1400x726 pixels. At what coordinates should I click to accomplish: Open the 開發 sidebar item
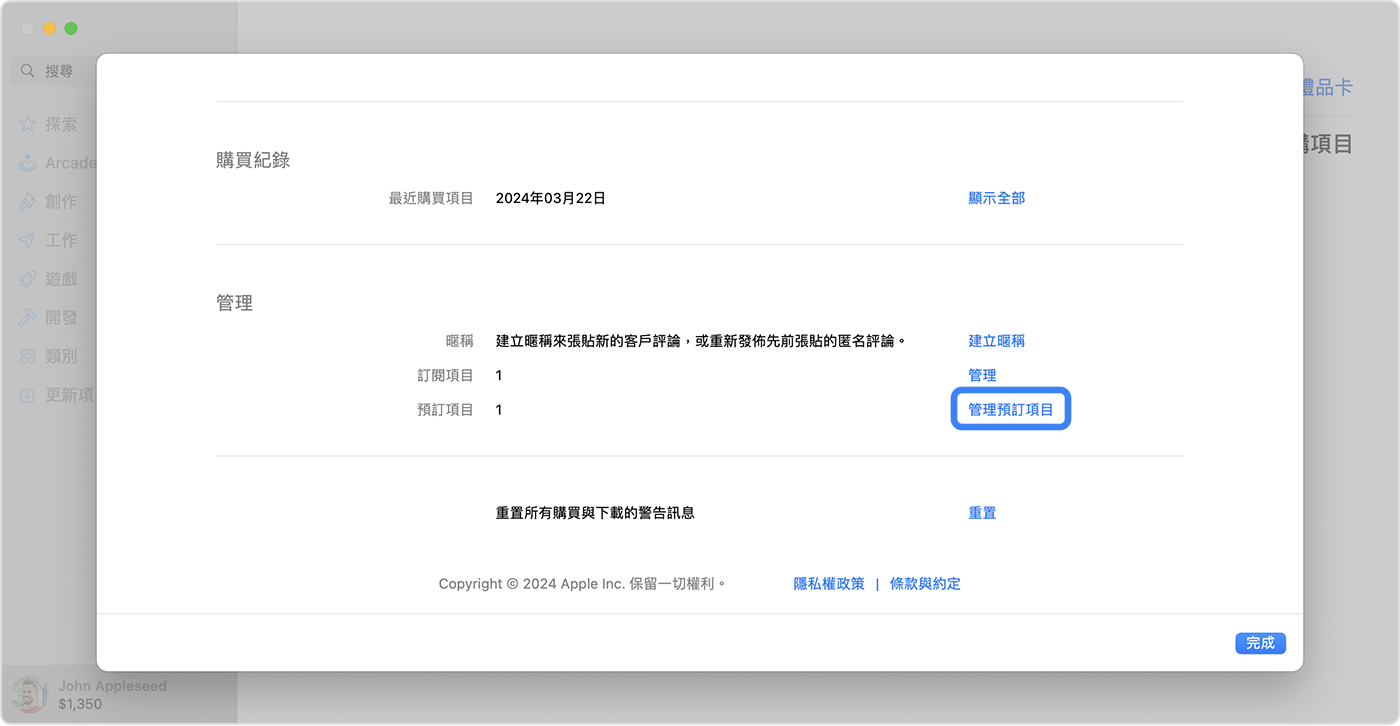pyautogui.click(x=61, y=317)
